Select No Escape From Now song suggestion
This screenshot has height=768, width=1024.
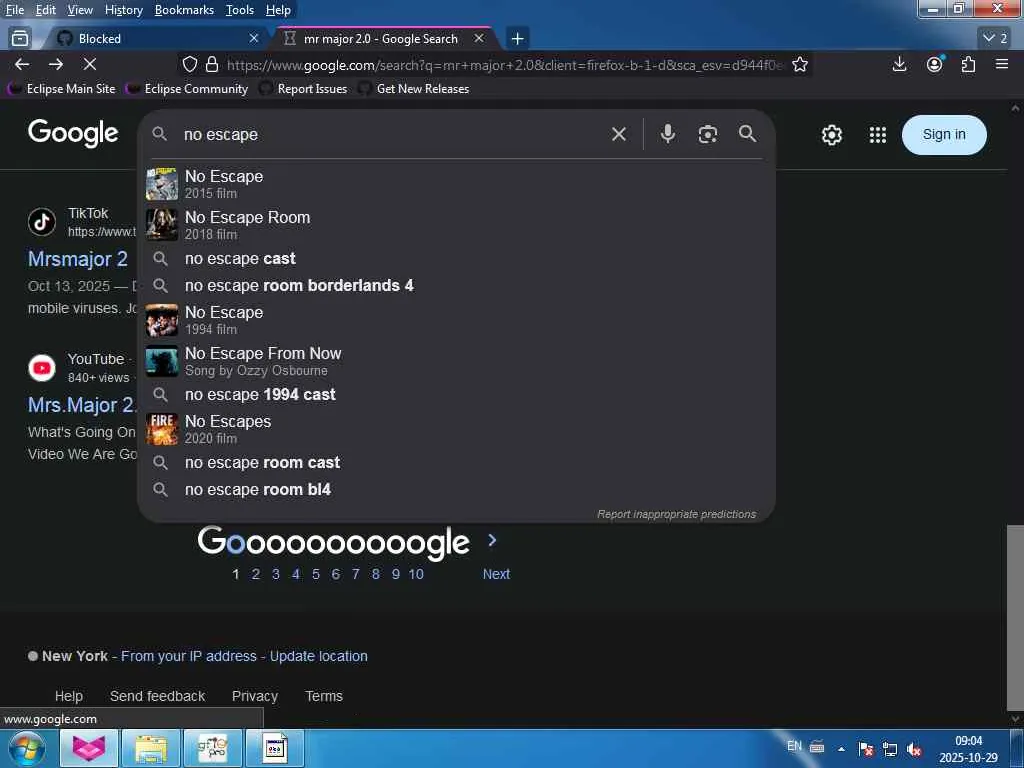point(456,361)
